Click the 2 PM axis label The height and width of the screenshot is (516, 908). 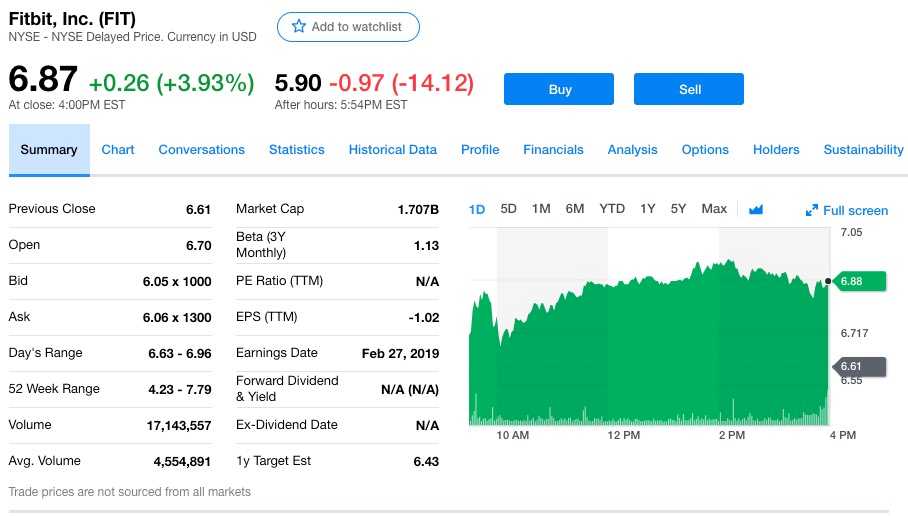732,435
